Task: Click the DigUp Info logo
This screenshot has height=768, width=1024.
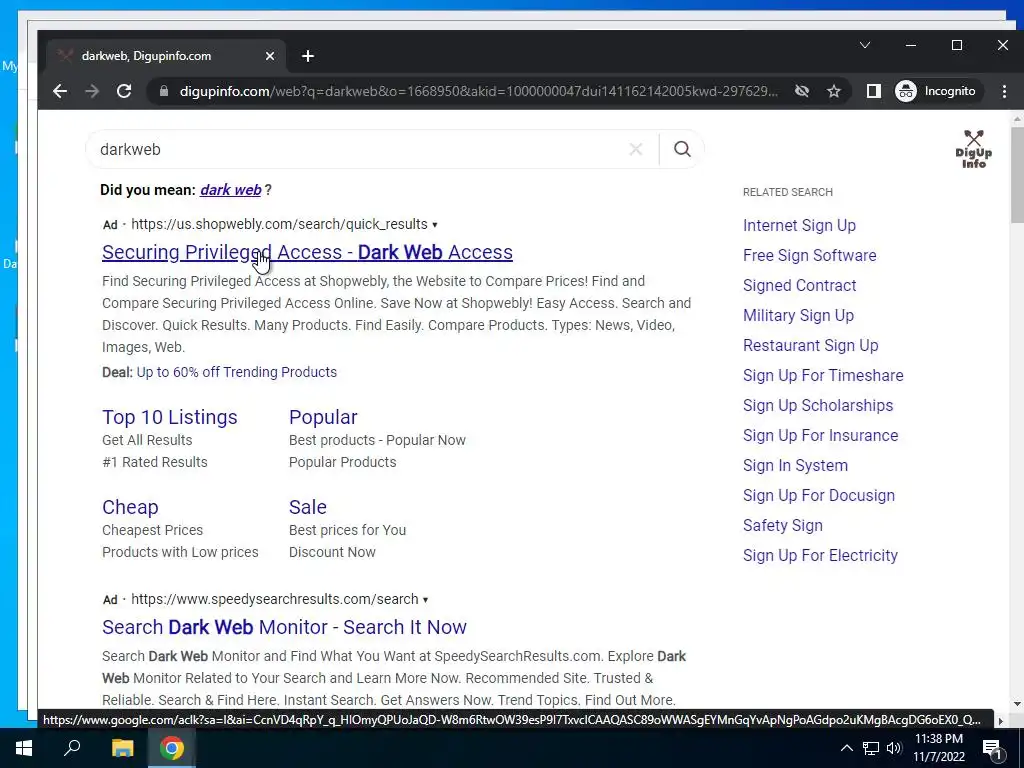Action: [x=974, y=150]
